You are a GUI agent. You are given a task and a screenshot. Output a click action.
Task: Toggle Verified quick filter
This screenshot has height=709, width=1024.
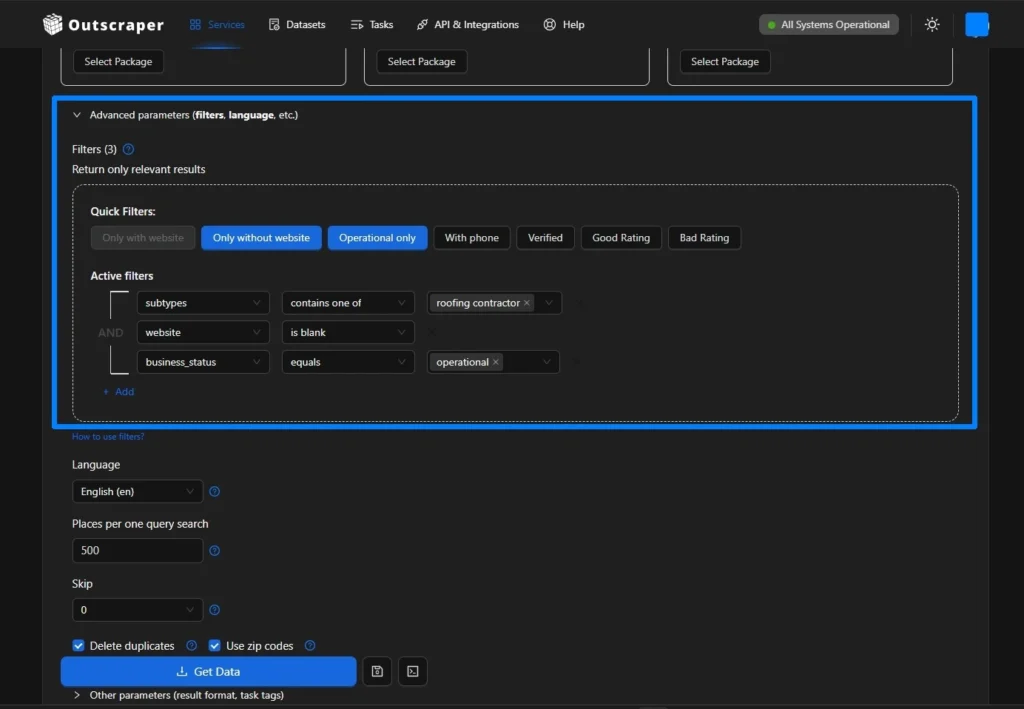coord(545,238)
